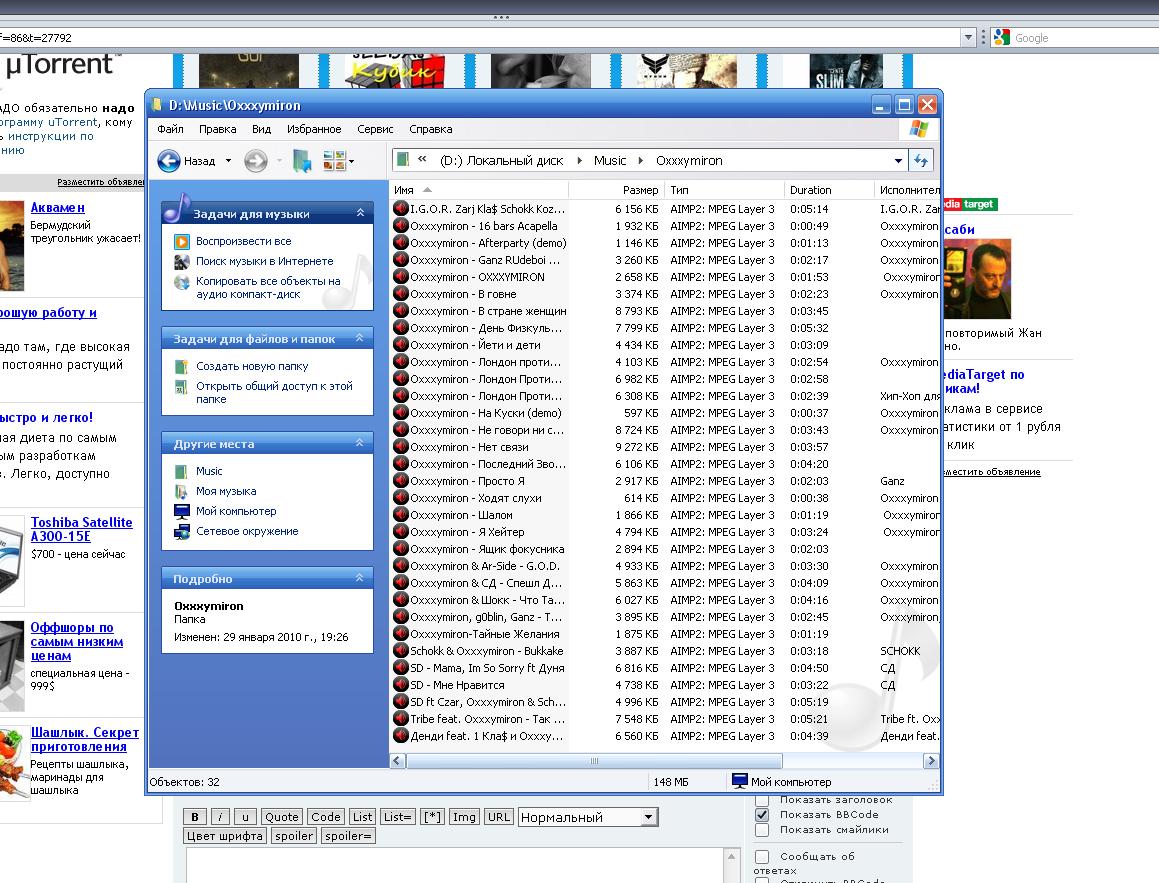Viewport: 1159px width, 883px height.
Task: Click the Back (Назад) arrow icon
Action: [x=169, y=161]
